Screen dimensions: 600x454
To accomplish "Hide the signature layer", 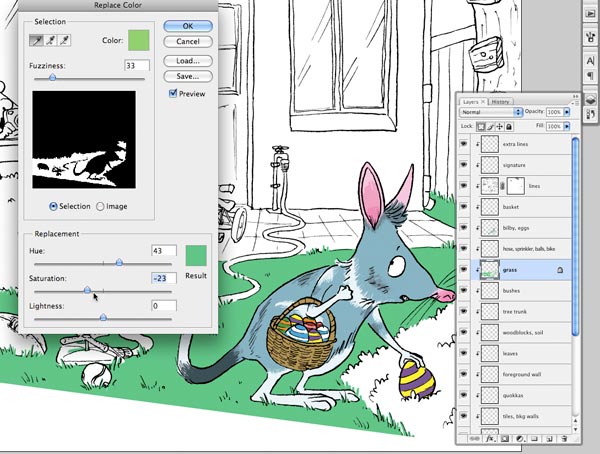I will point(464,165).
